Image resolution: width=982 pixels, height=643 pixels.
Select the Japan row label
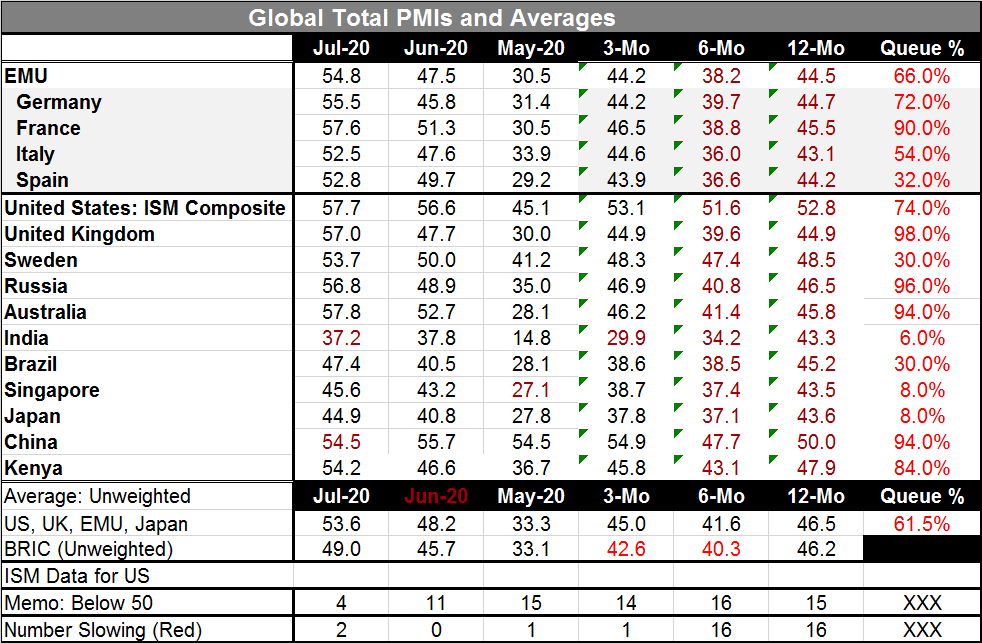coord(33,416)
